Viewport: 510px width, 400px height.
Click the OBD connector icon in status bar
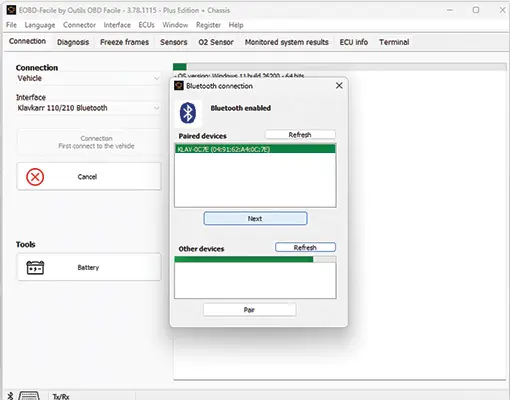(x=29, y=396)
